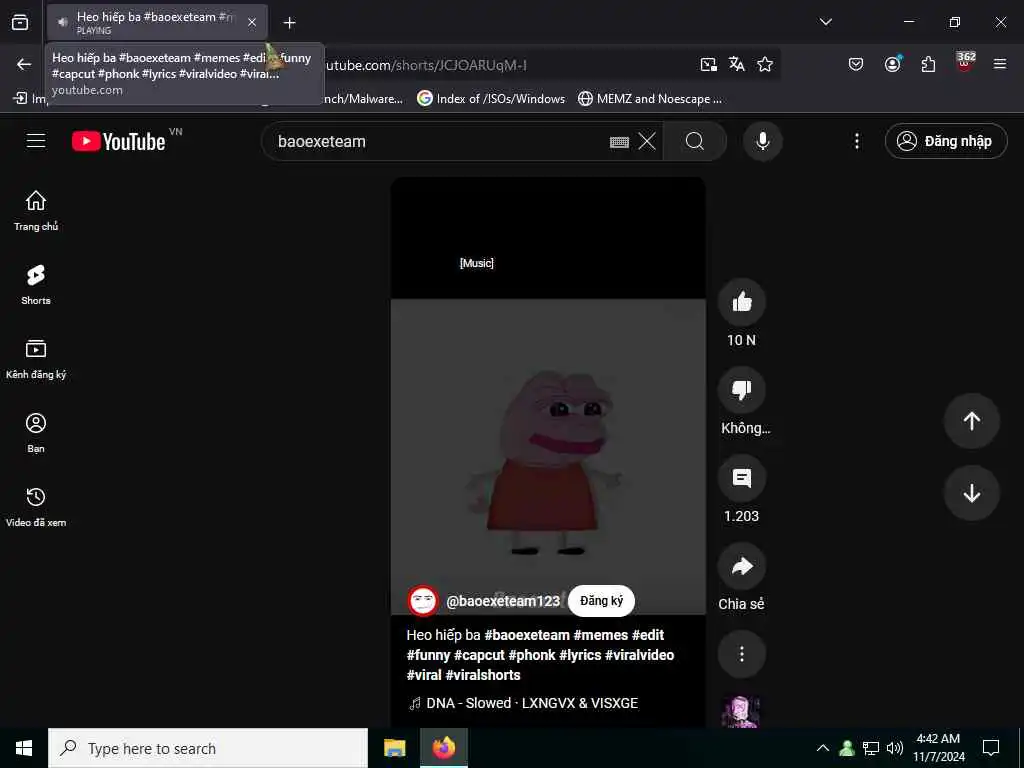The height and width of the screenshot is (768, 1024).
Task: Open the extensions puzzle icon
Action: pyautogui.click(x=928, y=64)
